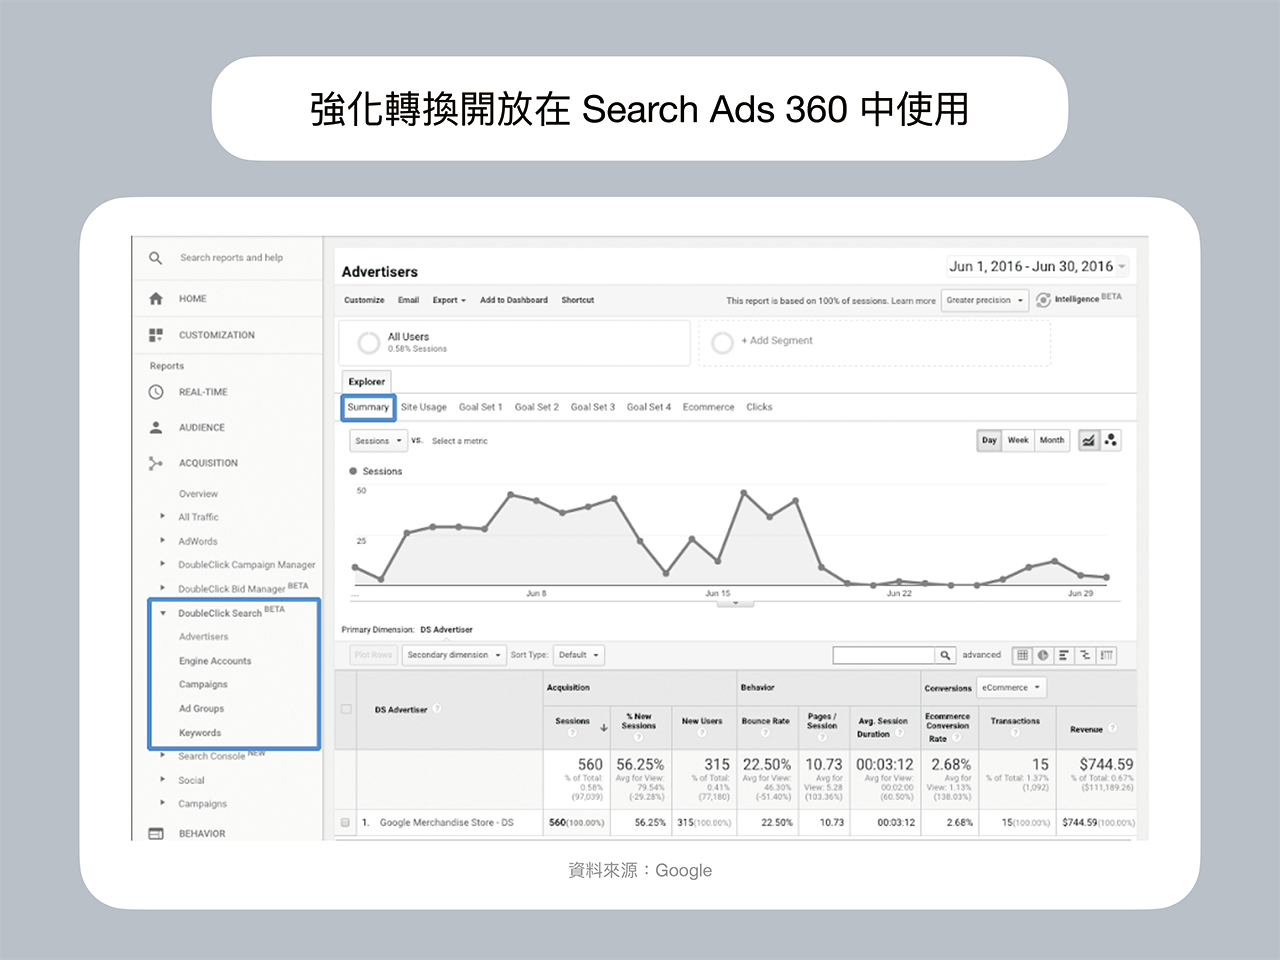
Task: Click the Customize button
Action: [x=364, y=300]
